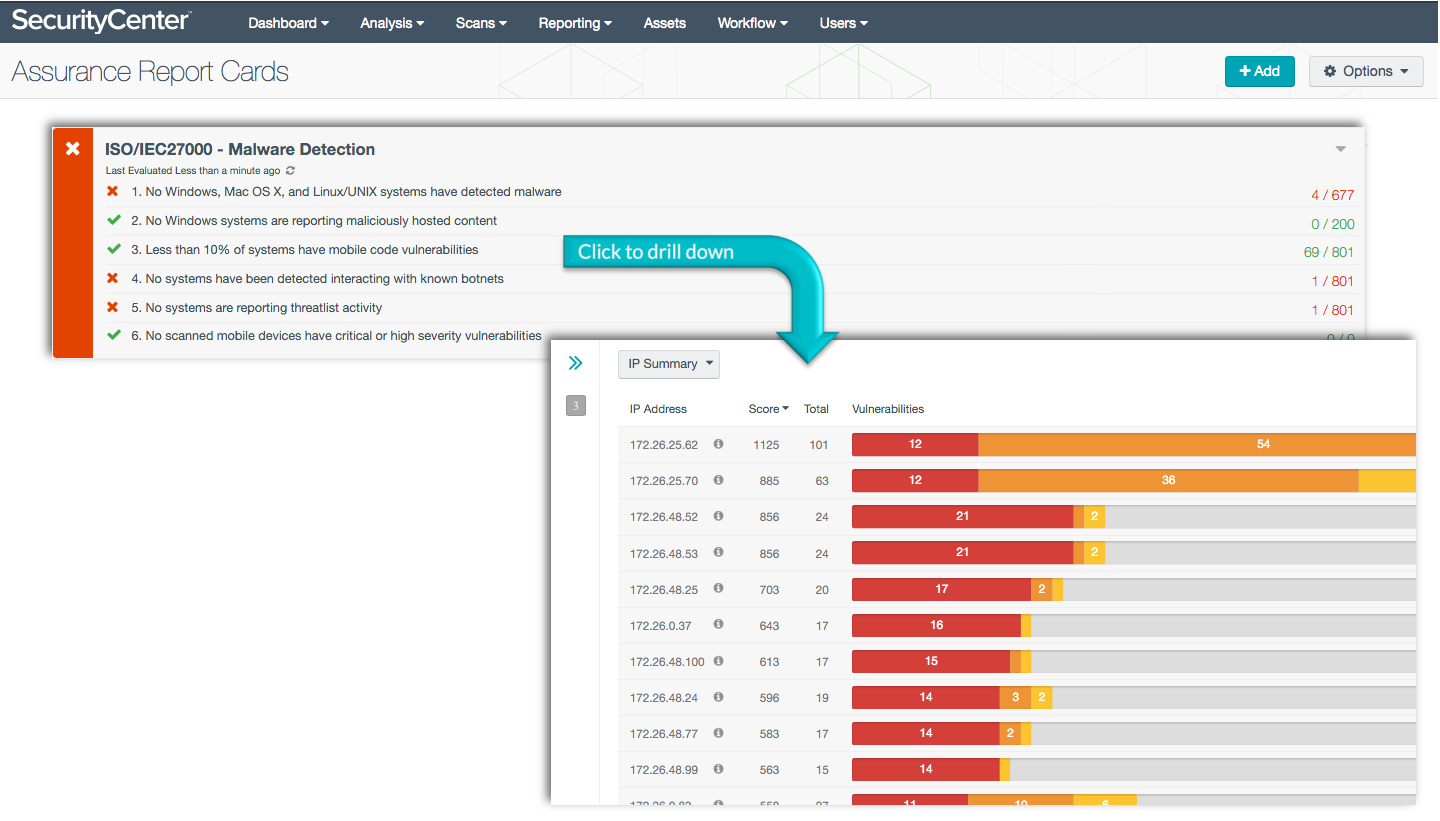Click info icon beside 172.26.25.70
Screen dimensions: 1440x821
[x=718, y=480]
